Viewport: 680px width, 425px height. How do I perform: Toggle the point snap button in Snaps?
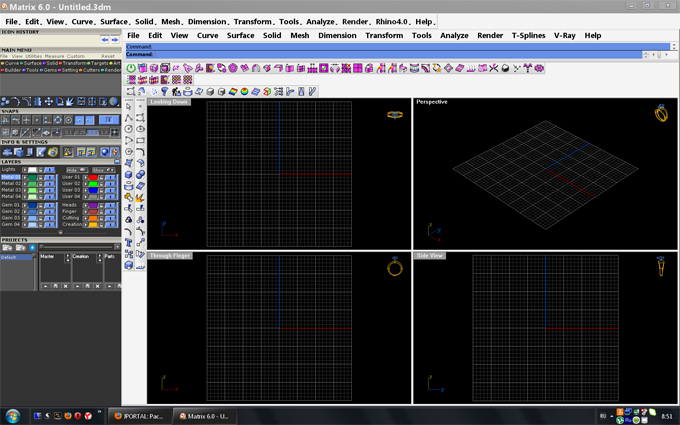37,120
